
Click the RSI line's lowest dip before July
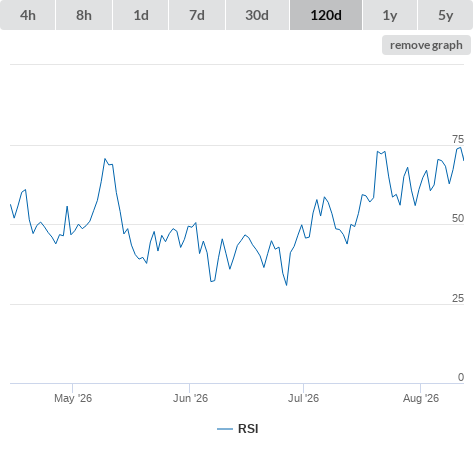(286, 285)
